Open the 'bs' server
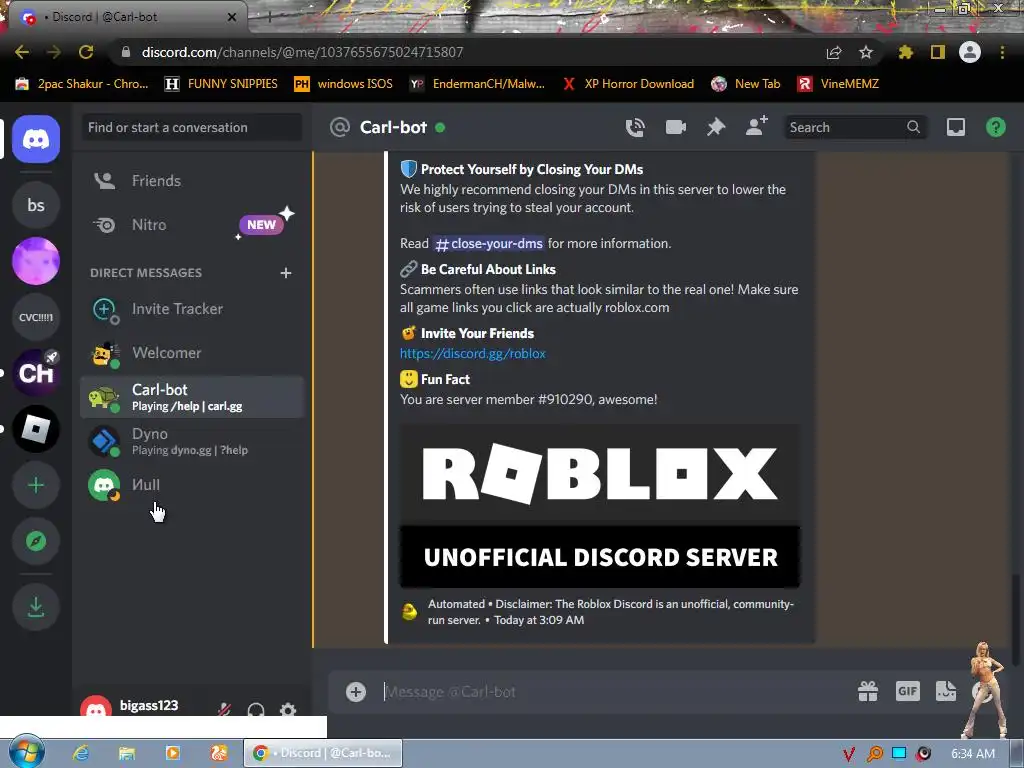Image resolution: width=1024 pixels, height=768 pixels. pyautogui.click(x=36, y=205)
